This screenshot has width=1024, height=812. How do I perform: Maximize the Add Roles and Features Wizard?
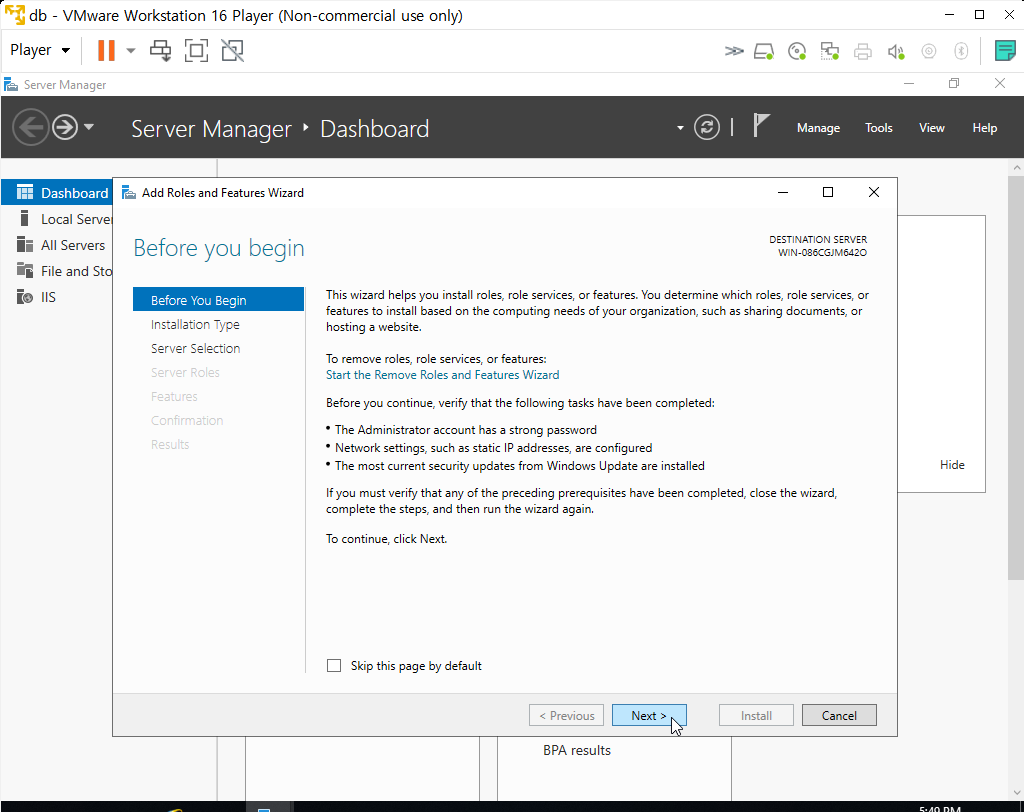pos(828,192)
